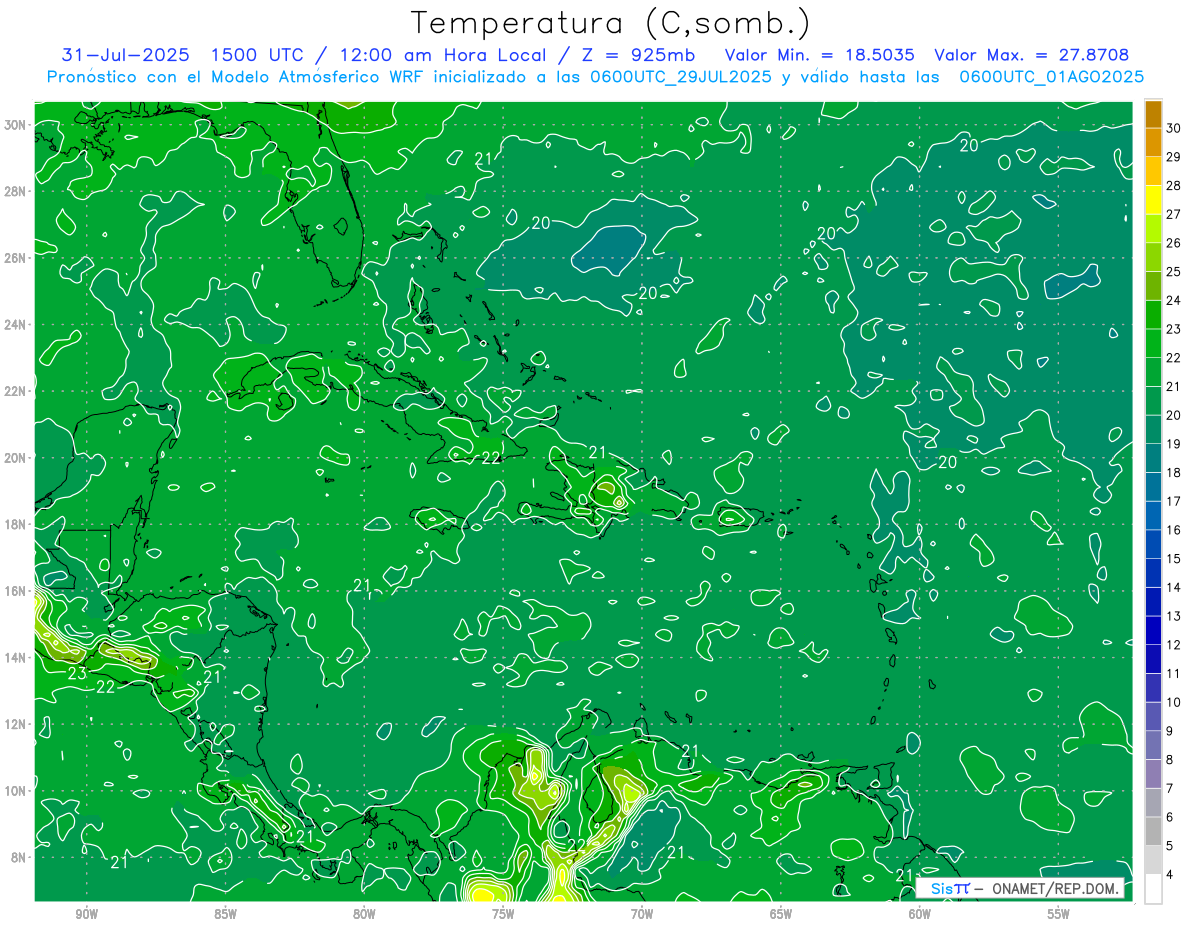This screenshot has height=927, width=1200.
Task: Click the legend scale value 25
Action: click(x=1173, y=272)
